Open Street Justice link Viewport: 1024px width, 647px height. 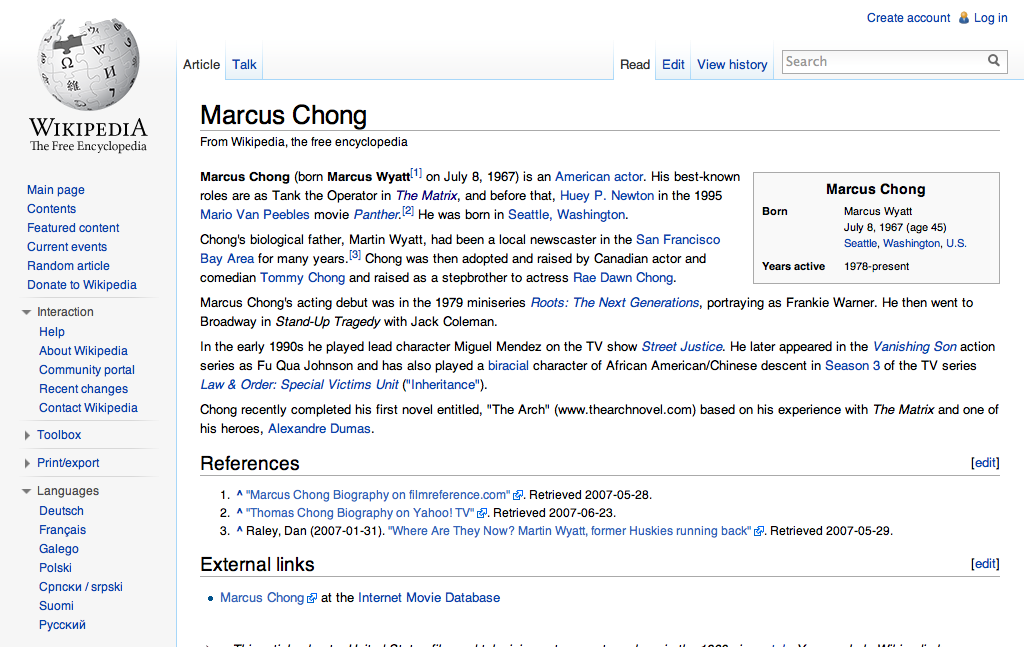(x=682, y=346)
